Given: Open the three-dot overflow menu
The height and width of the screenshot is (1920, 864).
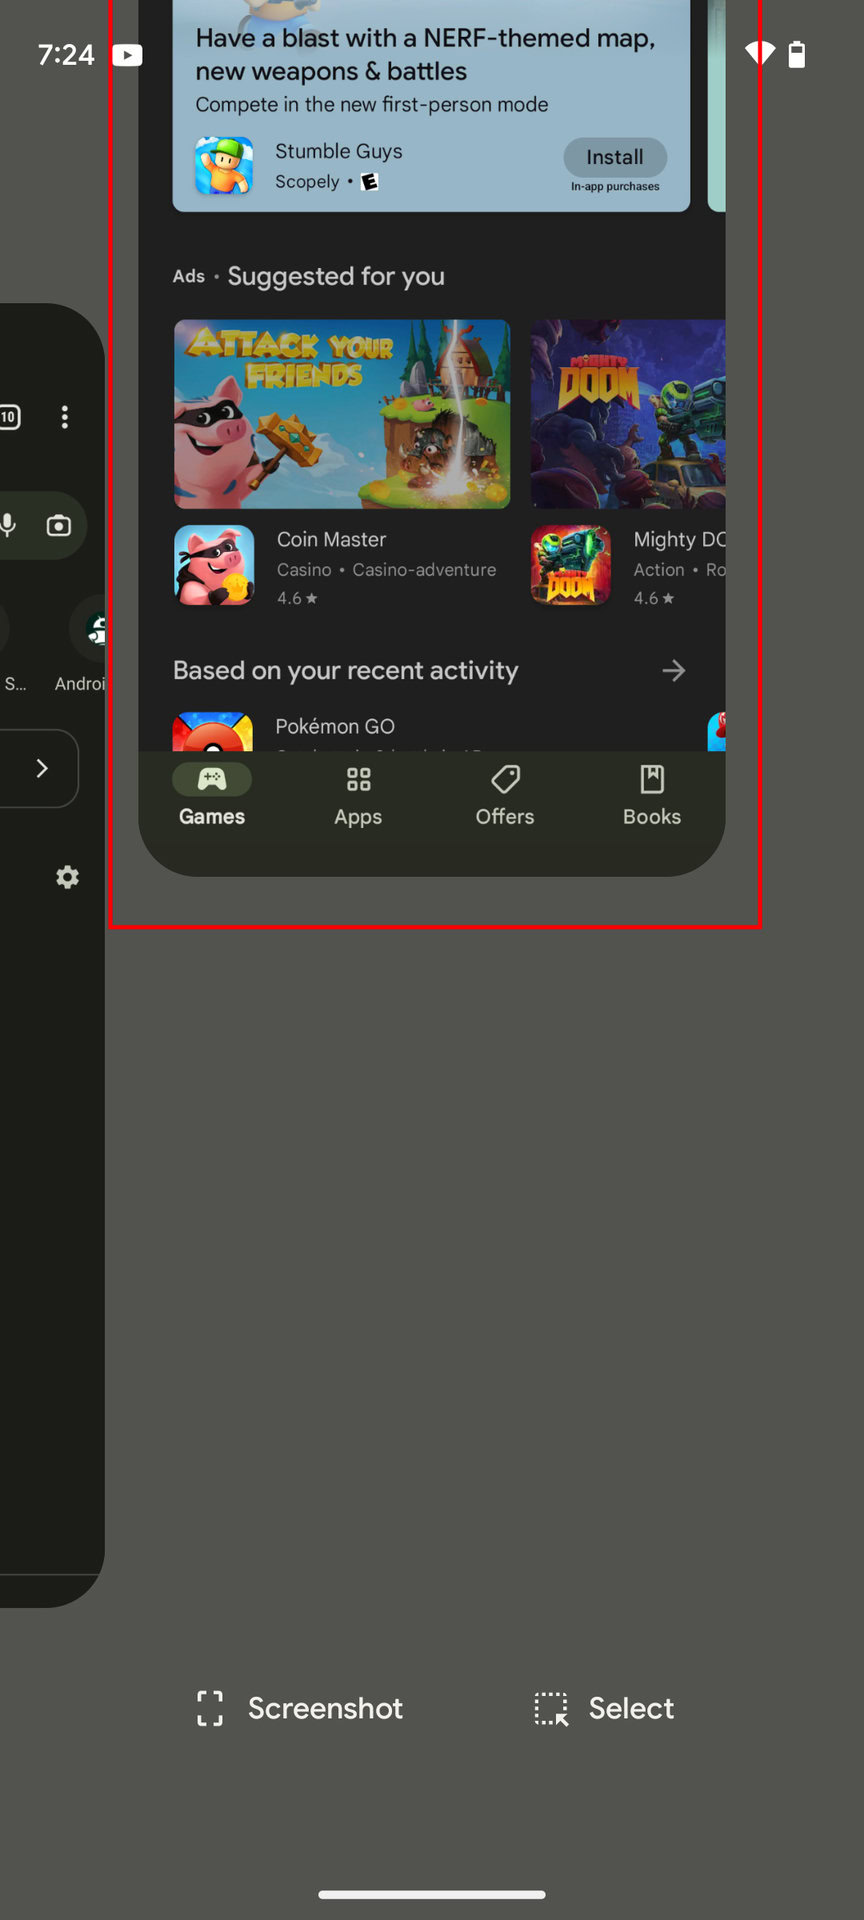Looking at the screenshot, I should coord(65,417).
